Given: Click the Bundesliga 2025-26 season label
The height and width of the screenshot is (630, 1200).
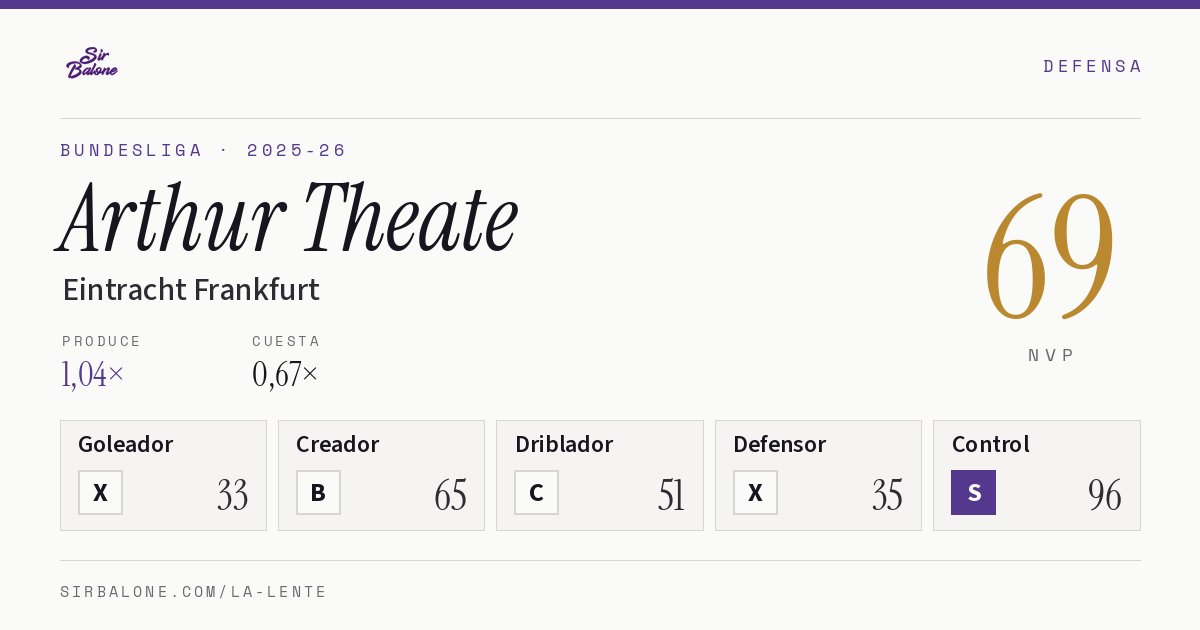Looking at the screenshot, I should point(203,150).
